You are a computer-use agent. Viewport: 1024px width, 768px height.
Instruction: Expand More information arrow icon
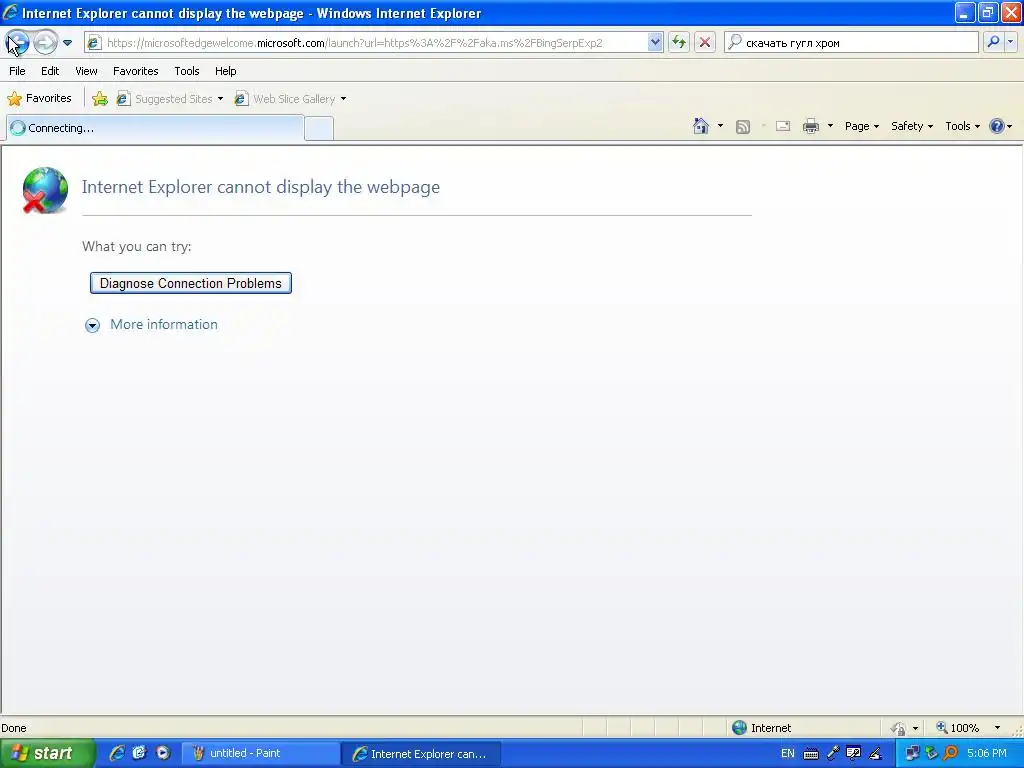click(x=93, y=325)
